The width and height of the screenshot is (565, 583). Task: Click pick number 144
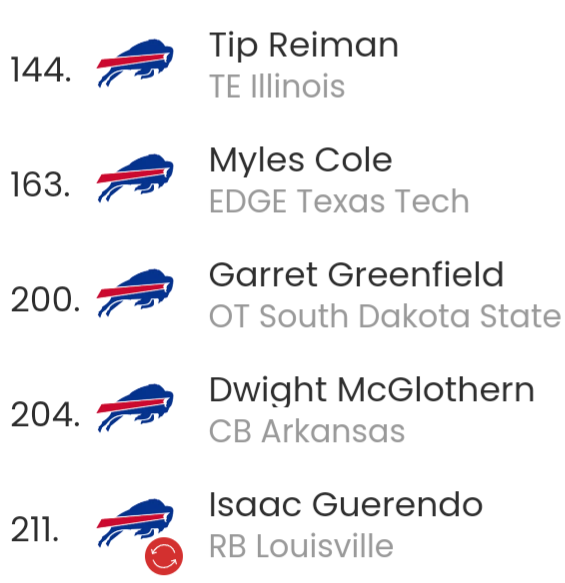point(41,70)
